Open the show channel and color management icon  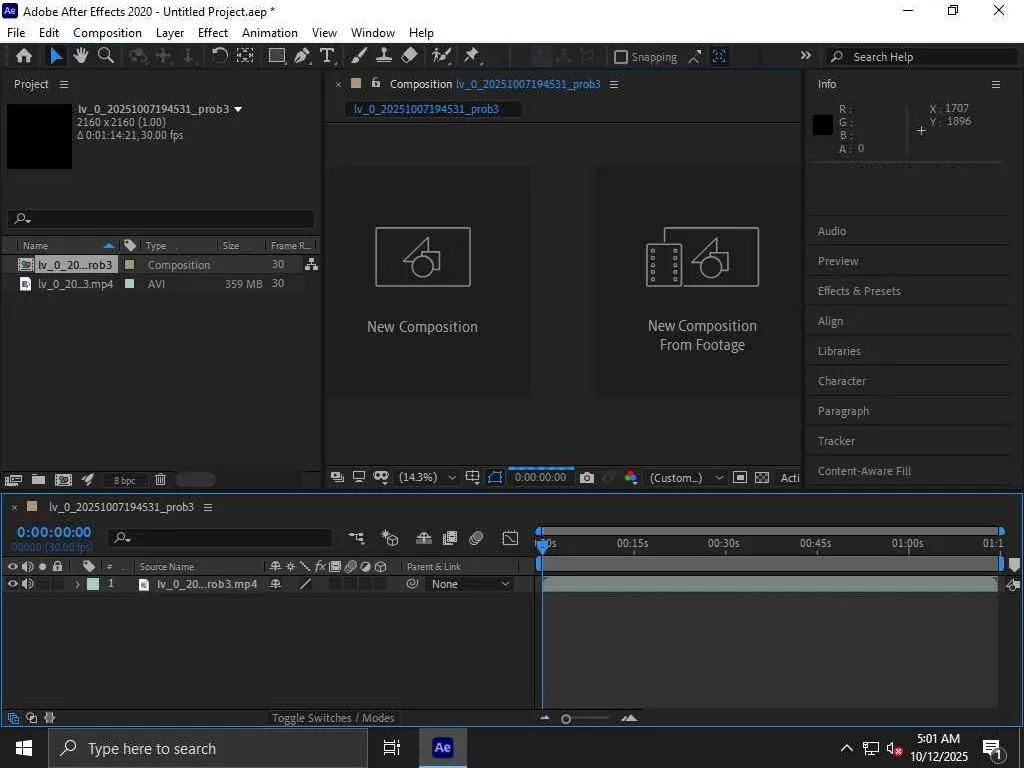(630, 478)
